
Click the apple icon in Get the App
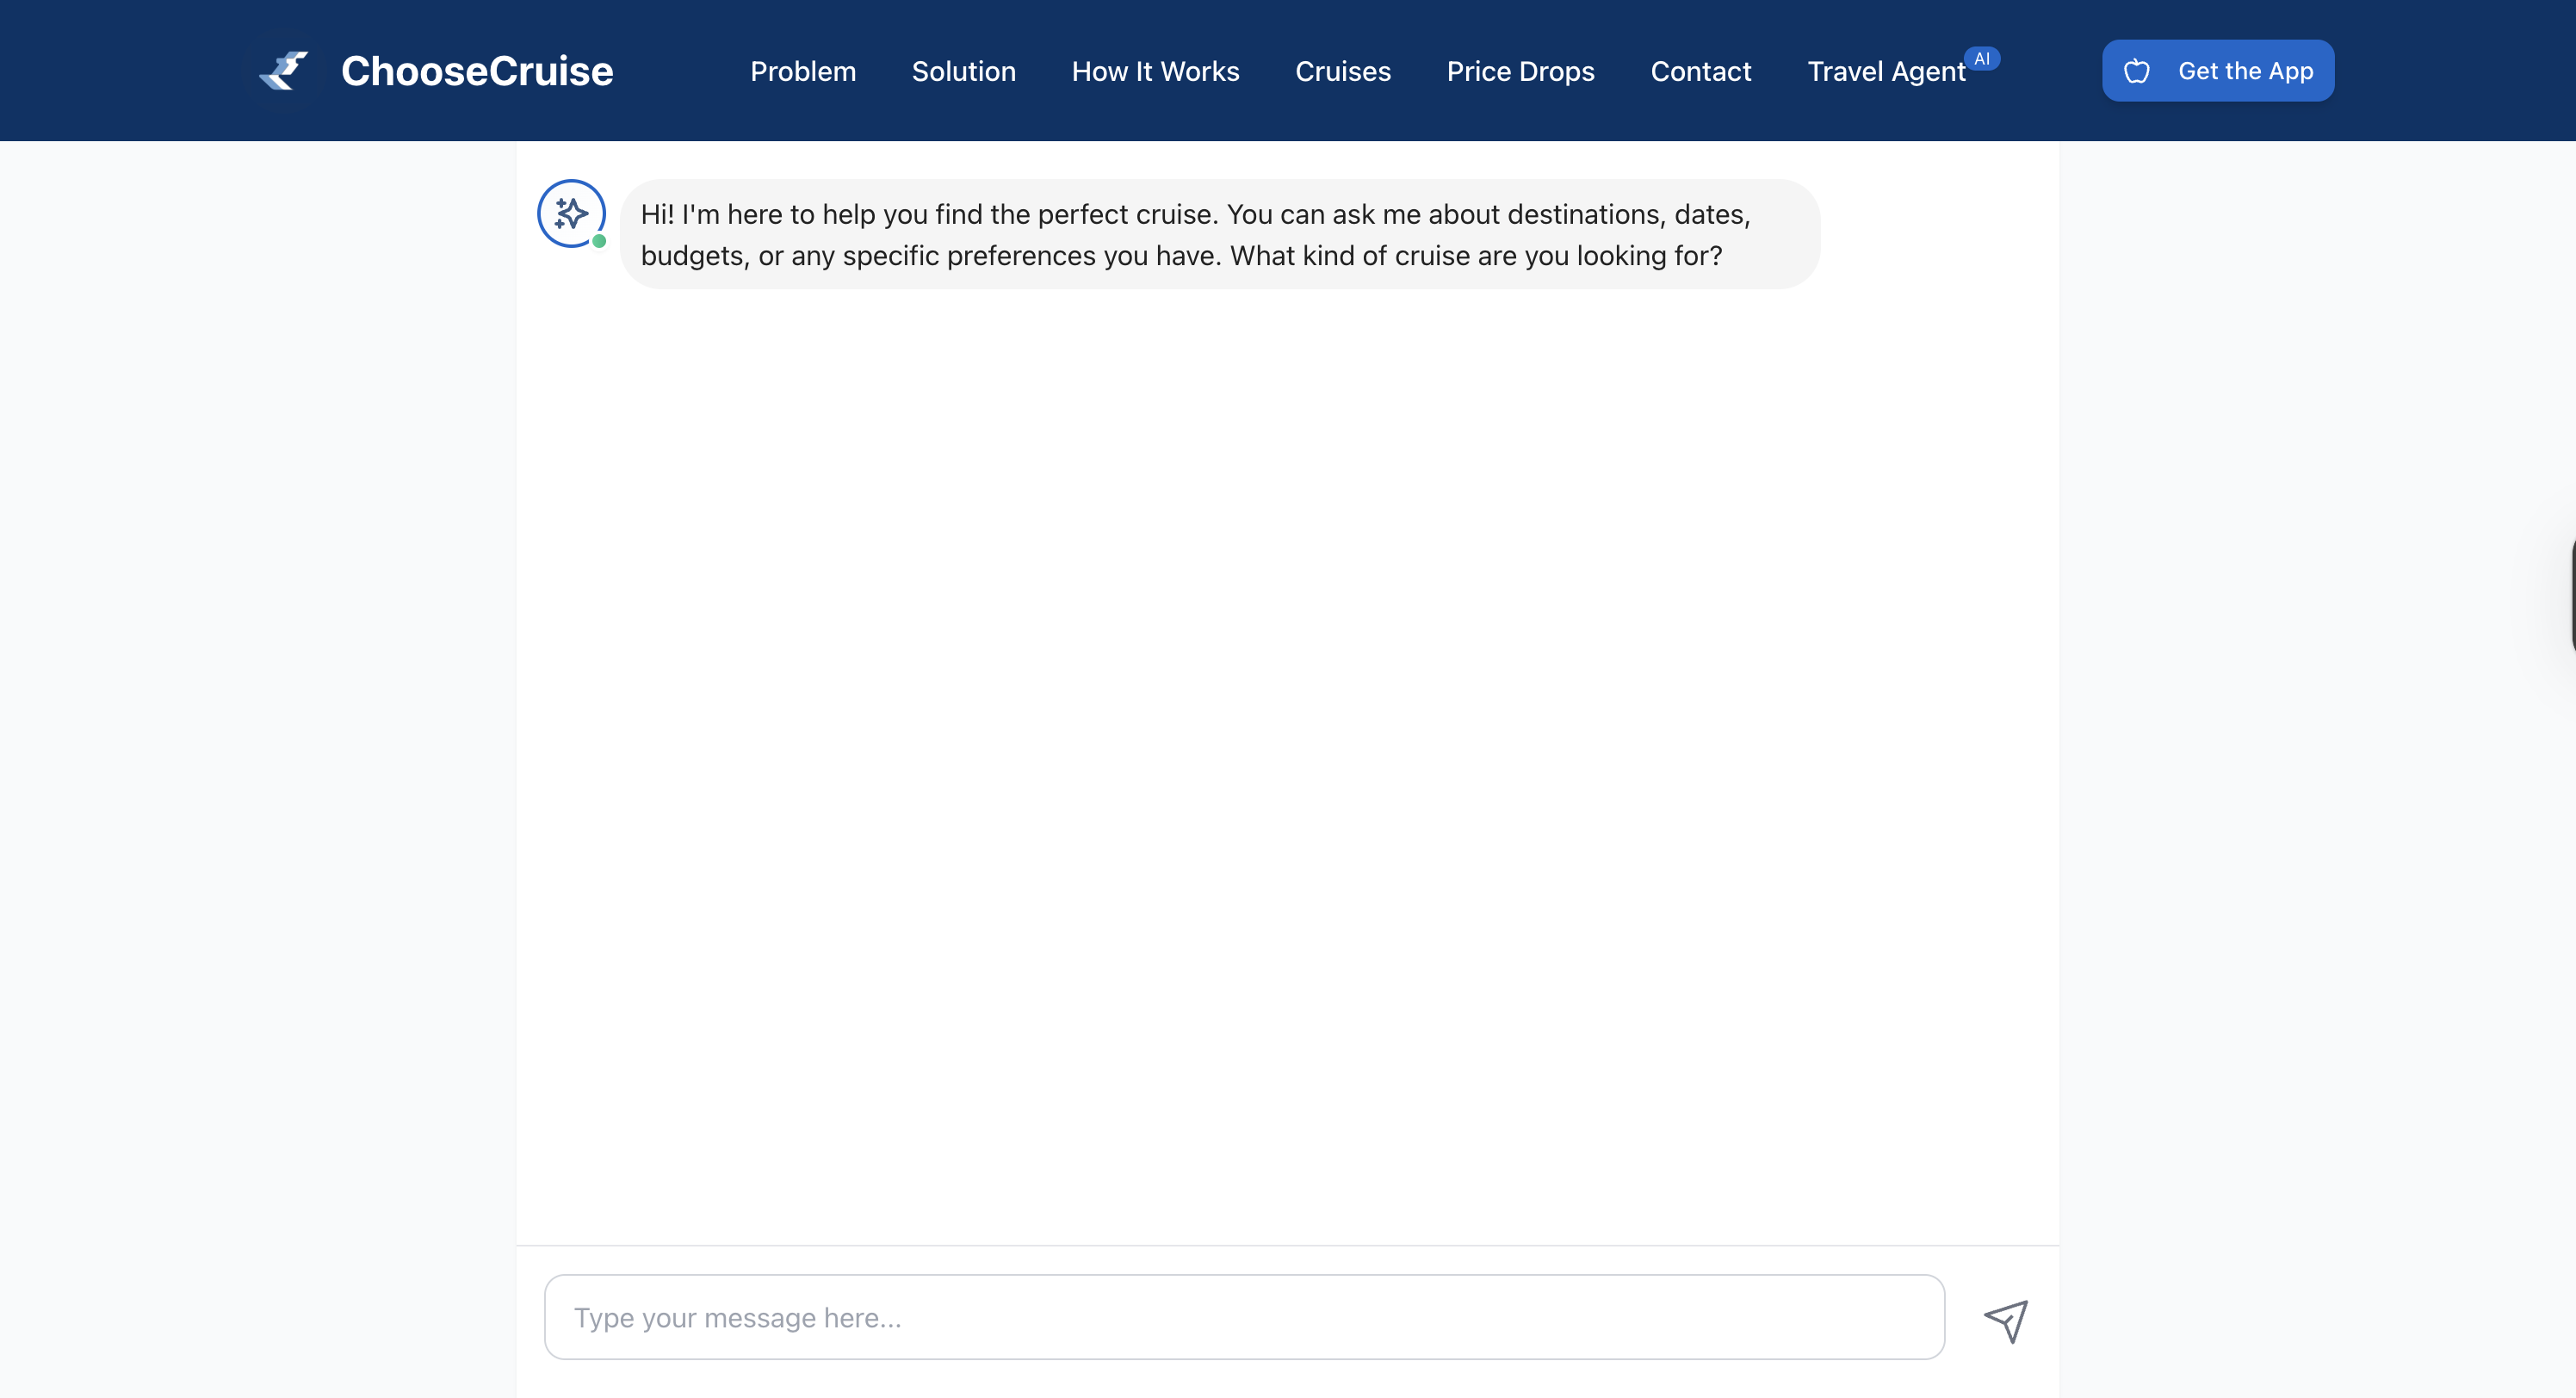[x=2136, y=71]
